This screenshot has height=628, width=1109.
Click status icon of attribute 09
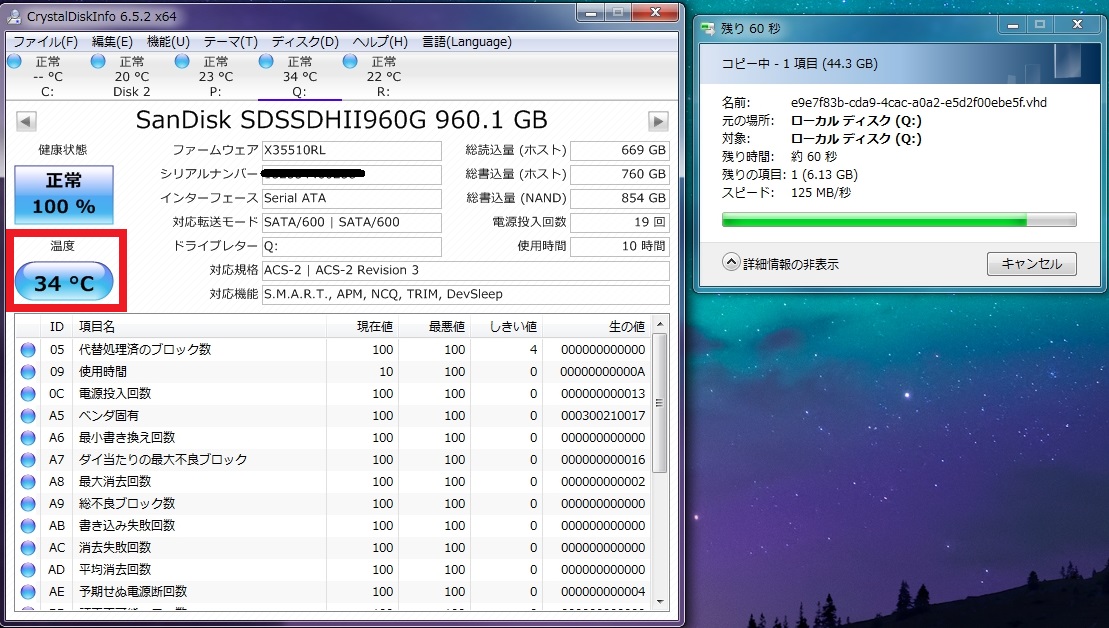pyautogui.click(x=28, y=371)
